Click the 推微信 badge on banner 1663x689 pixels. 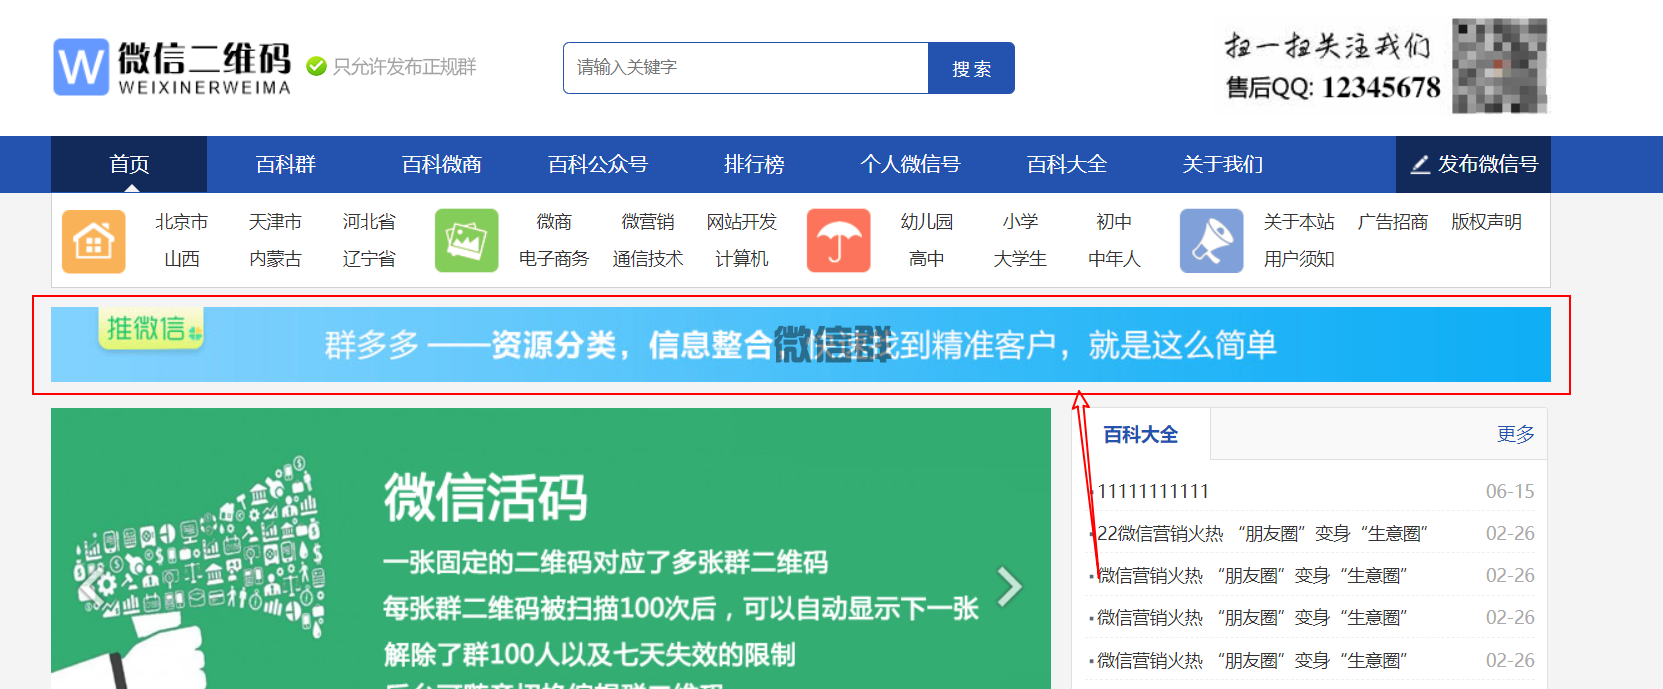click(151, 328)
